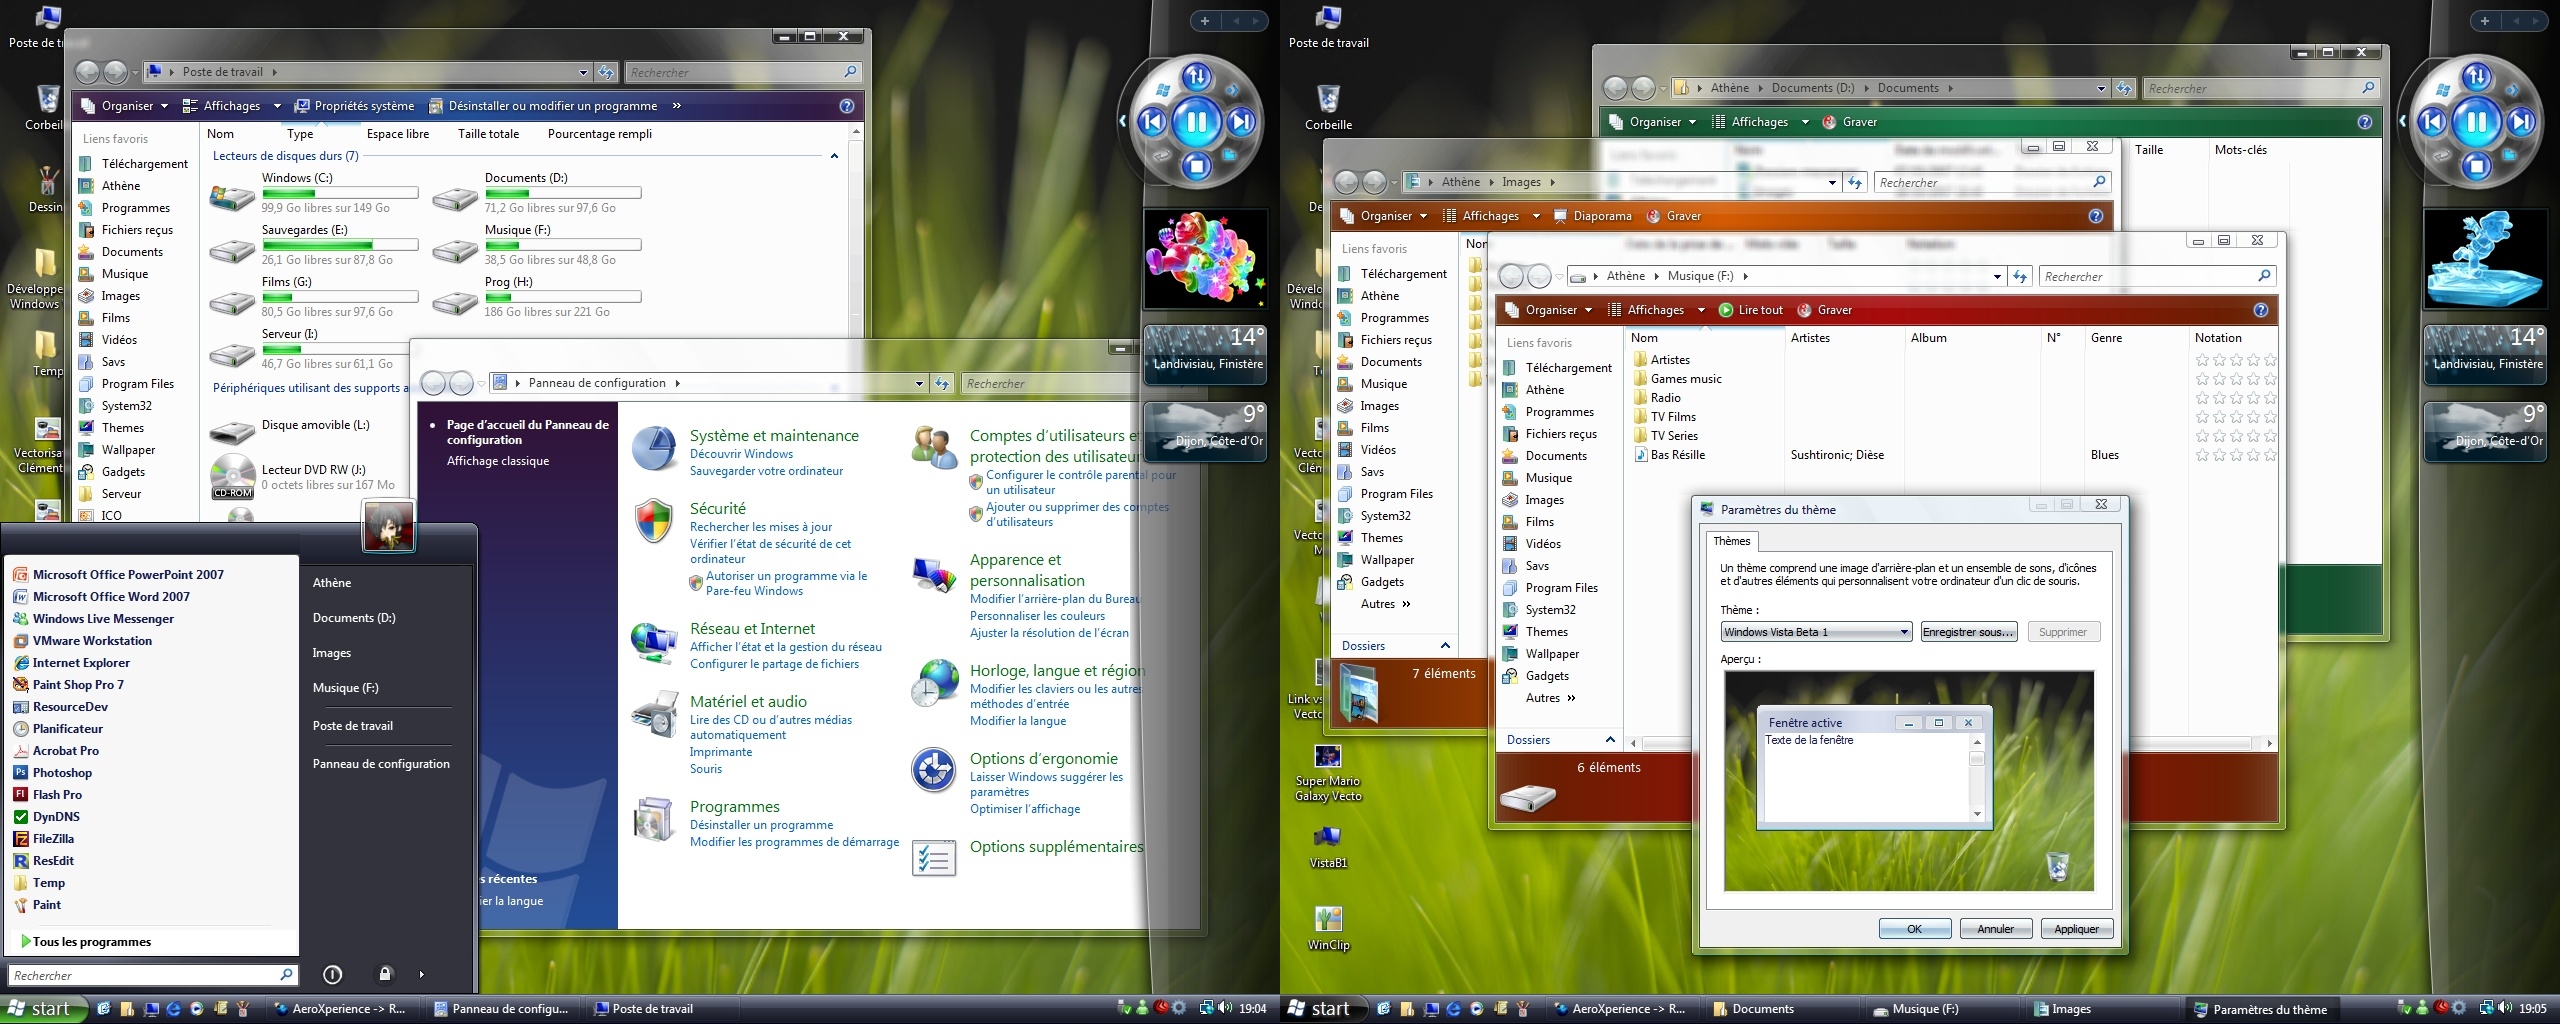The height and width of the screenshot is (1024, 2560).
Task: Click the Appliquer button in theme dialog
Action: [x=2076, y=929]
